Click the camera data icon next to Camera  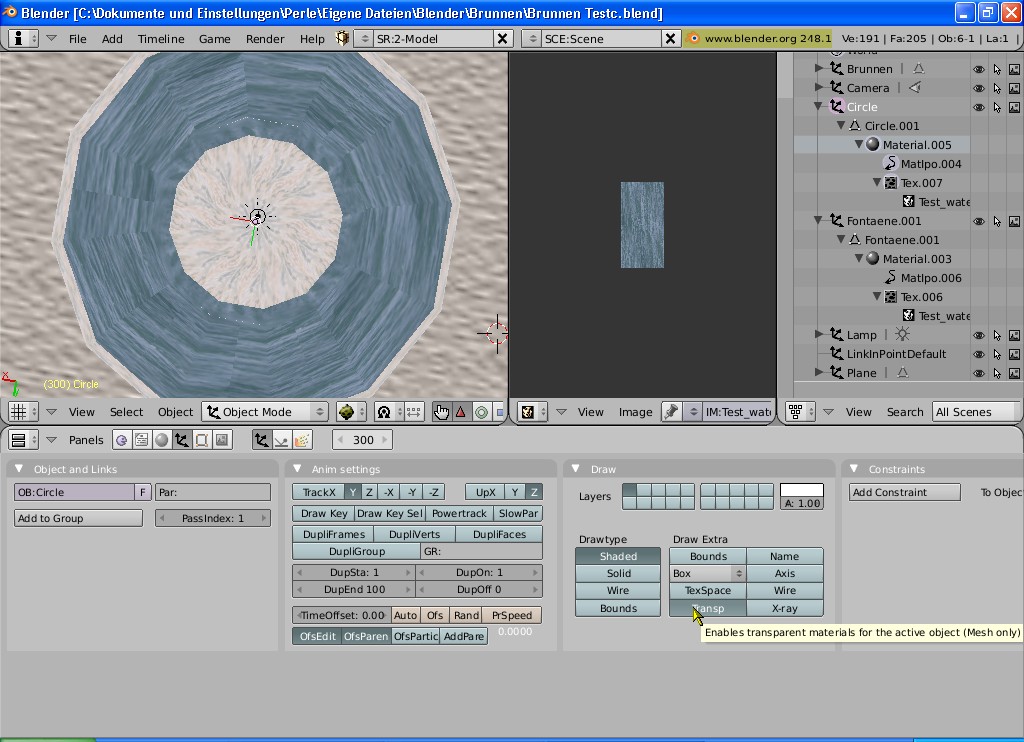point(916,88)
